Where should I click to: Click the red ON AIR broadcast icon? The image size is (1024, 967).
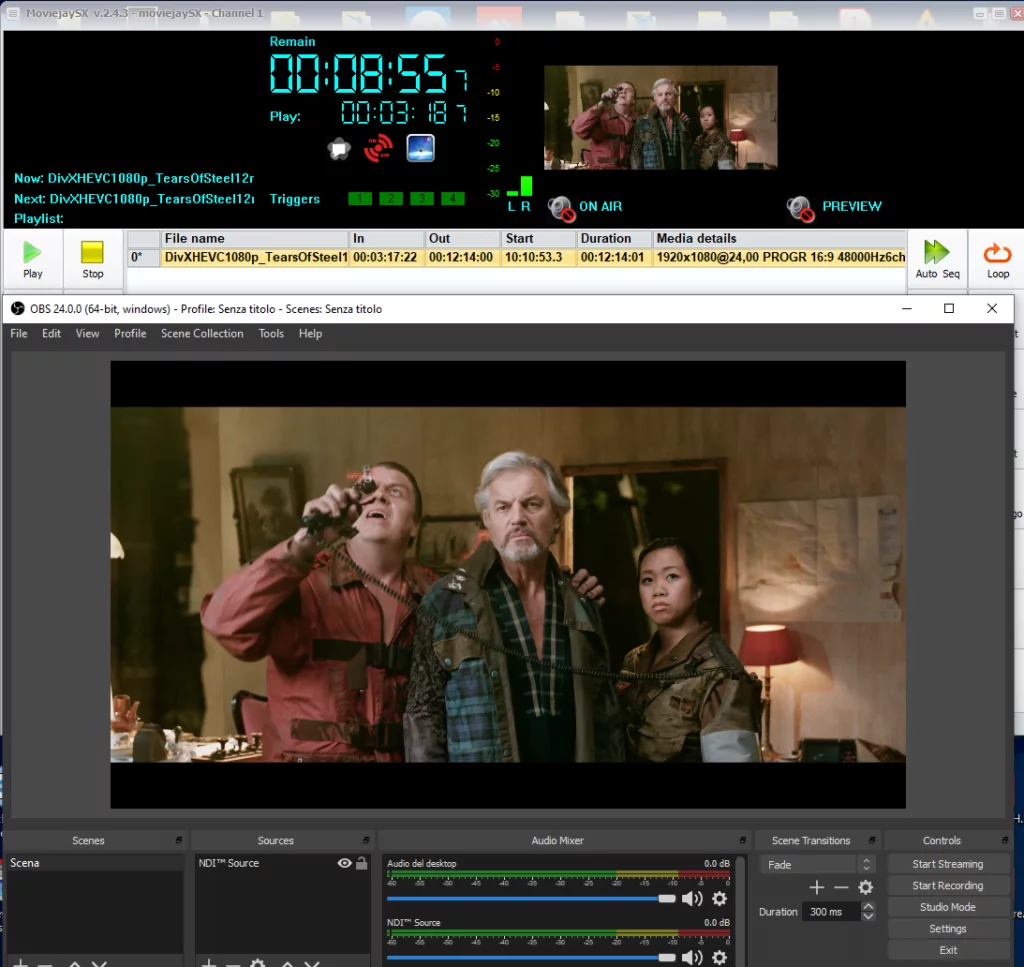click(378, 149)
